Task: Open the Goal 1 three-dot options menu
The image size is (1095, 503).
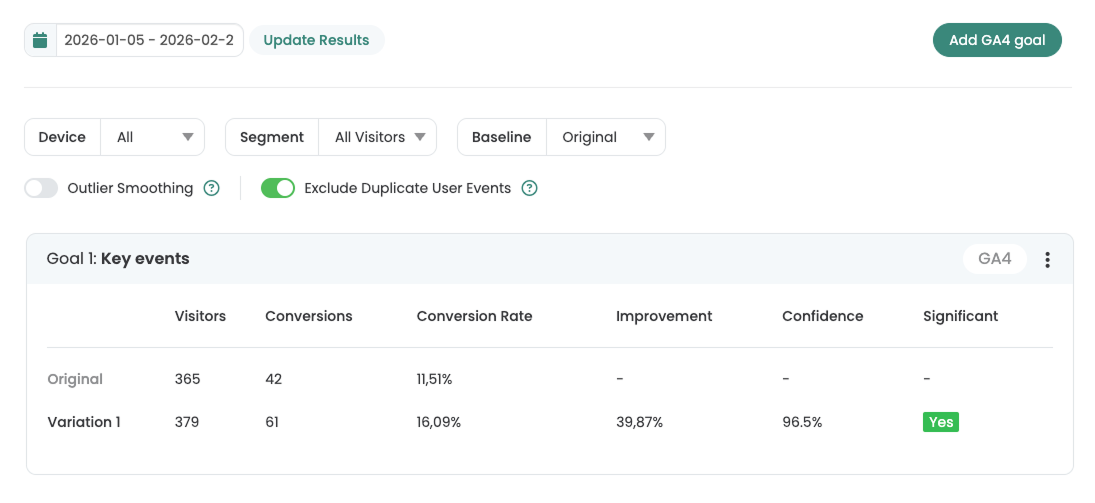Action: pyautogui.click(x=1048, y=259)
